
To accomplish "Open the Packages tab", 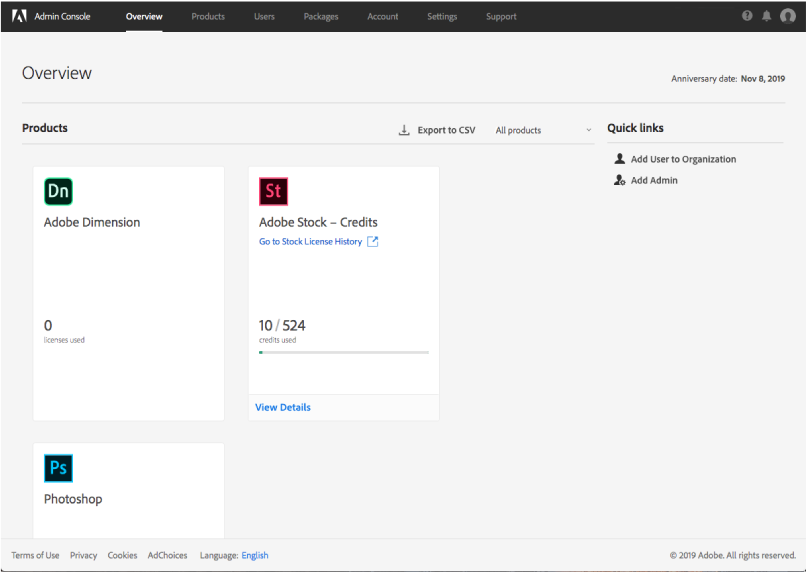I will pos(321,16).
